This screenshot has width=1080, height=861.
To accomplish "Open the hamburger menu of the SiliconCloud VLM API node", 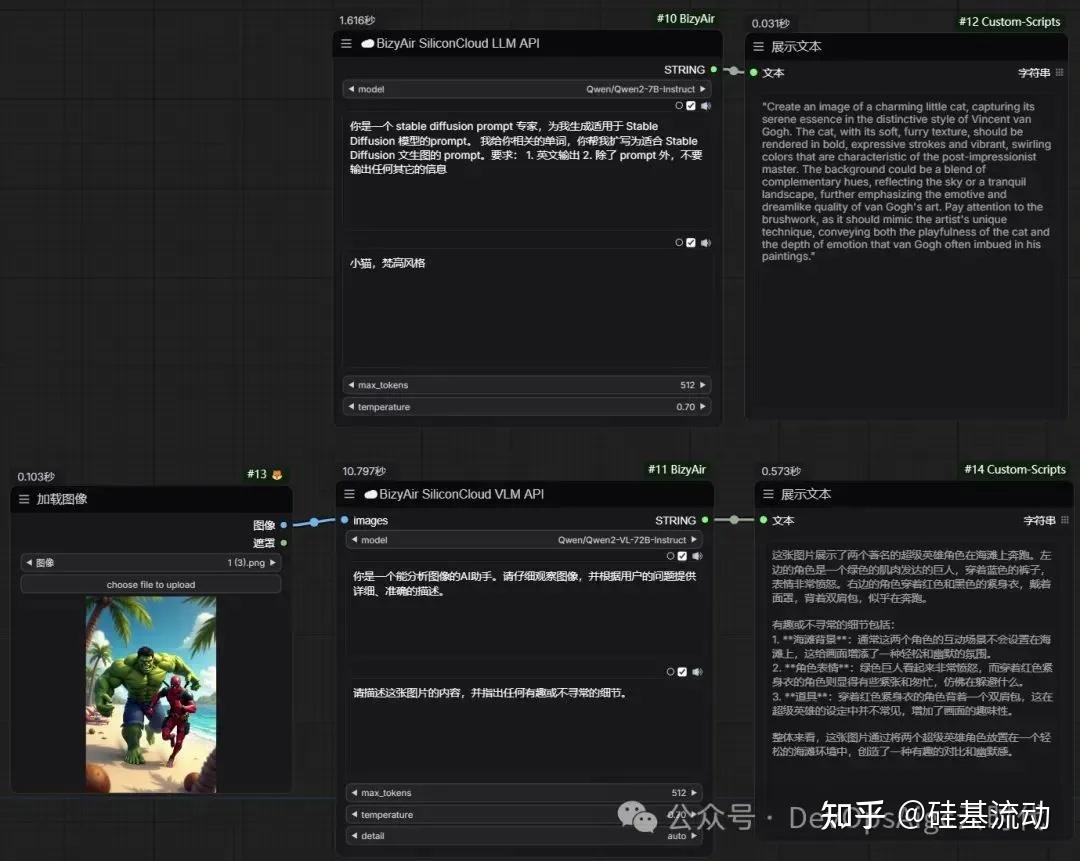I will tap(349, 495).
